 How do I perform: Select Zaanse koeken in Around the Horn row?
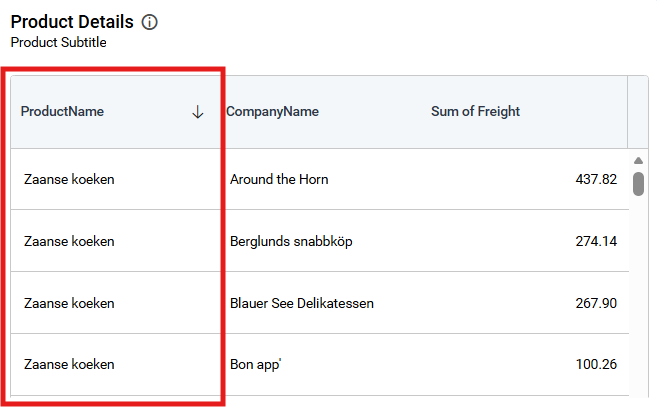point(69,180)
